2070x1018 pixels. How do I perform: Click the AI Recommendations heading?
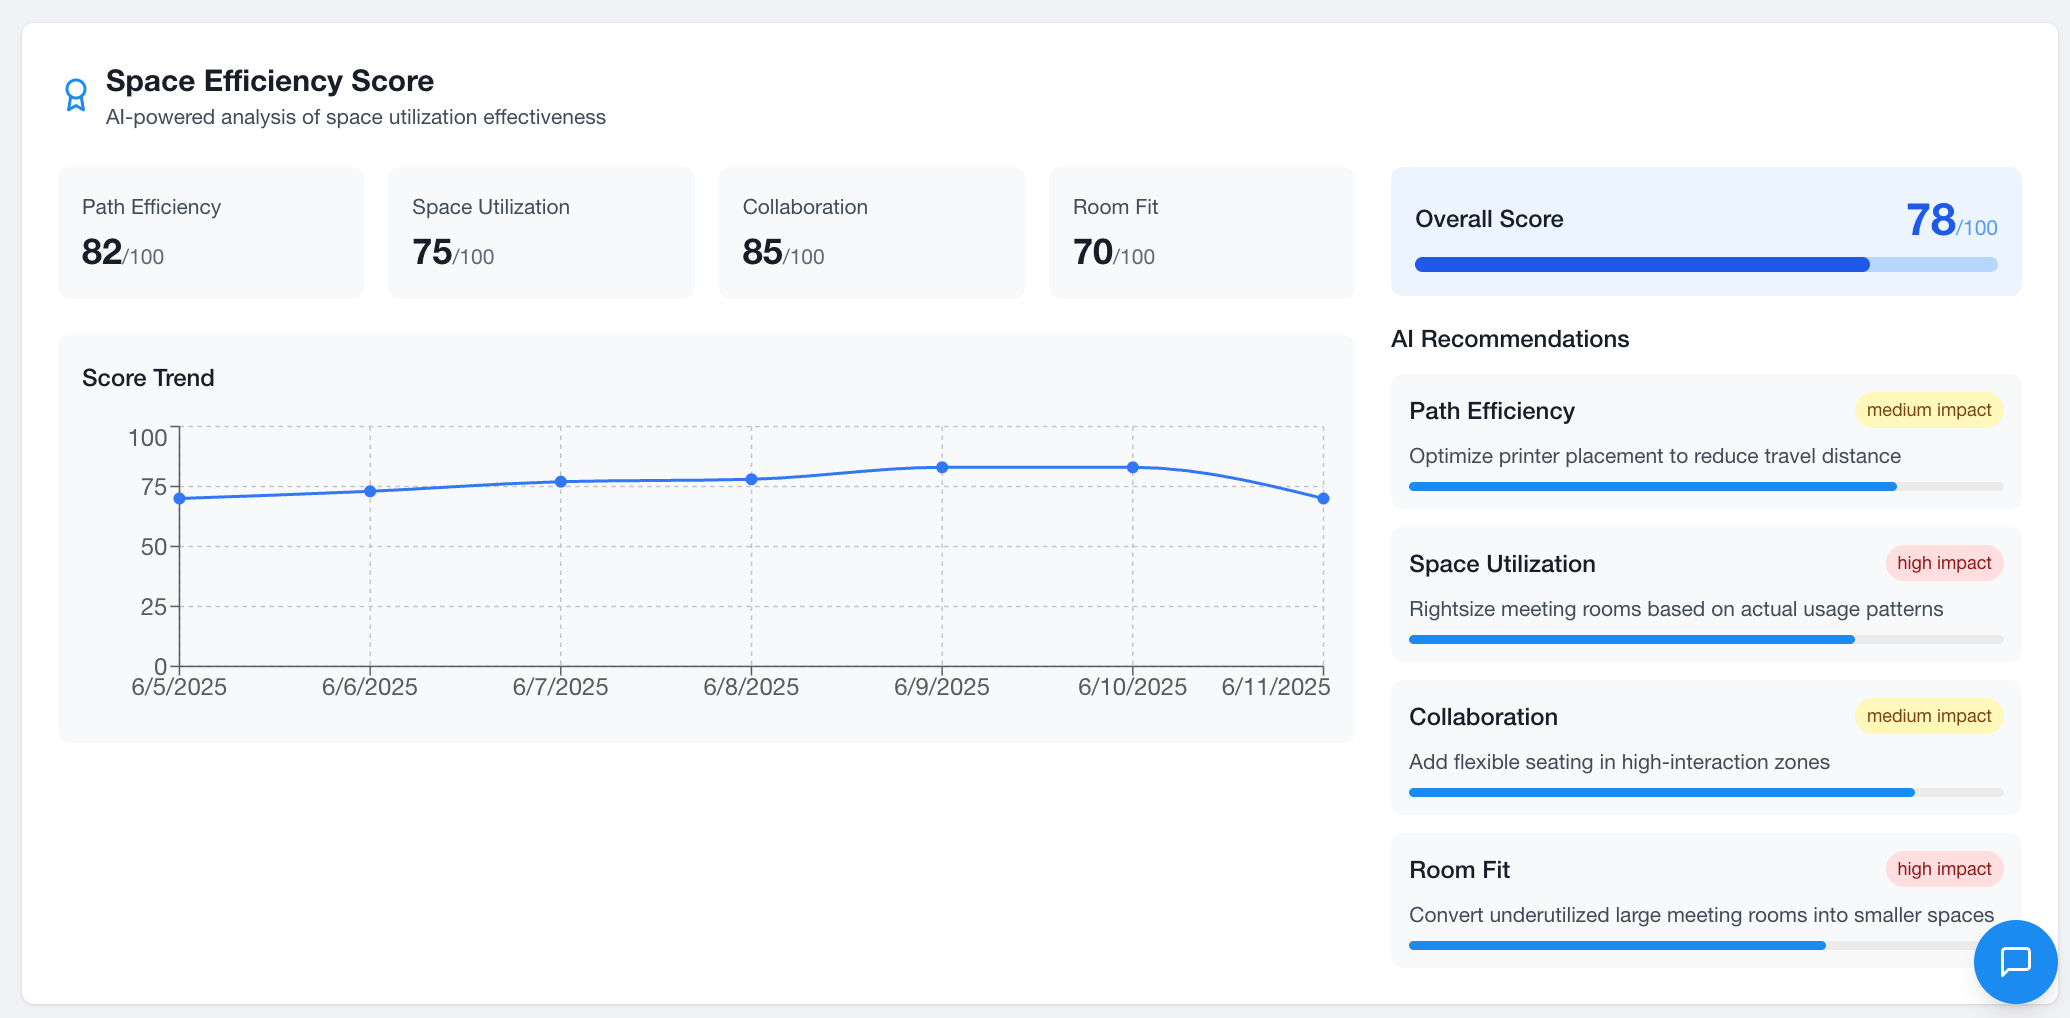(x=1510, y=339)
